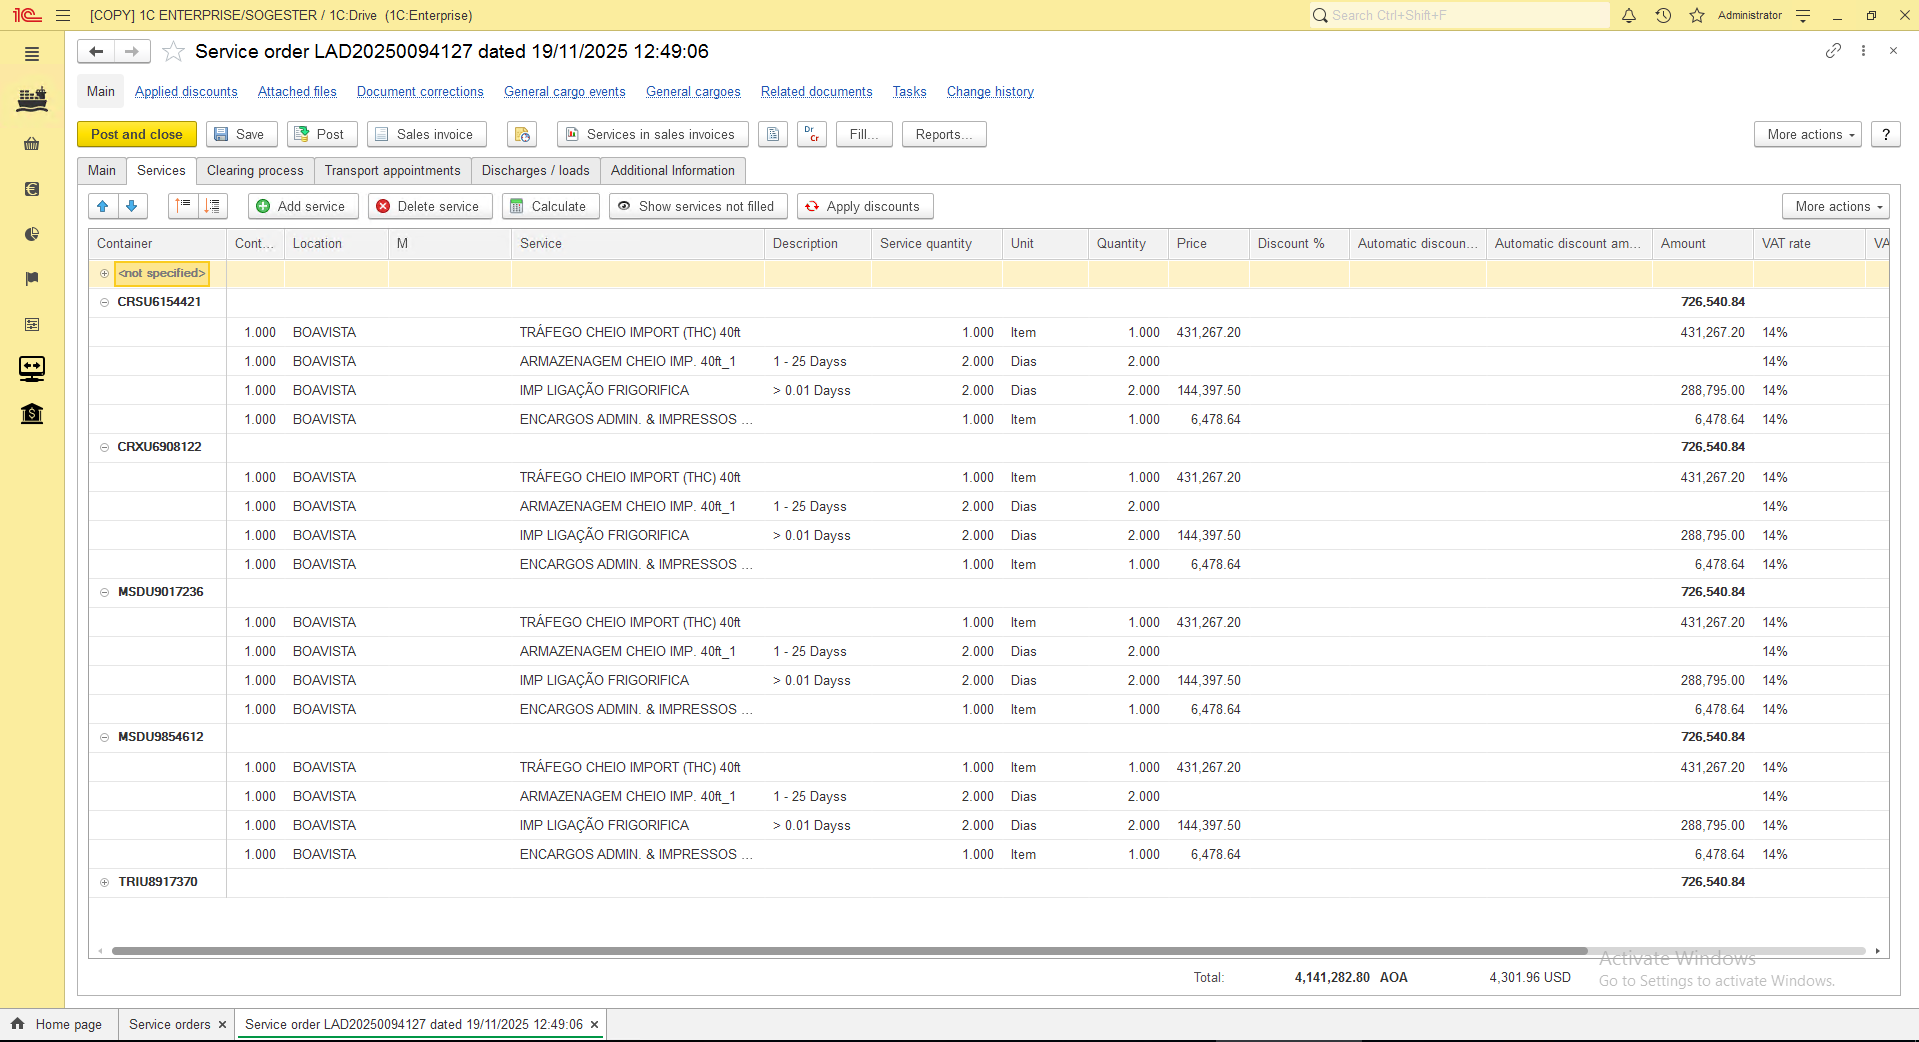Open the Dr/Cr accounting entries

[x=812, y=134]
